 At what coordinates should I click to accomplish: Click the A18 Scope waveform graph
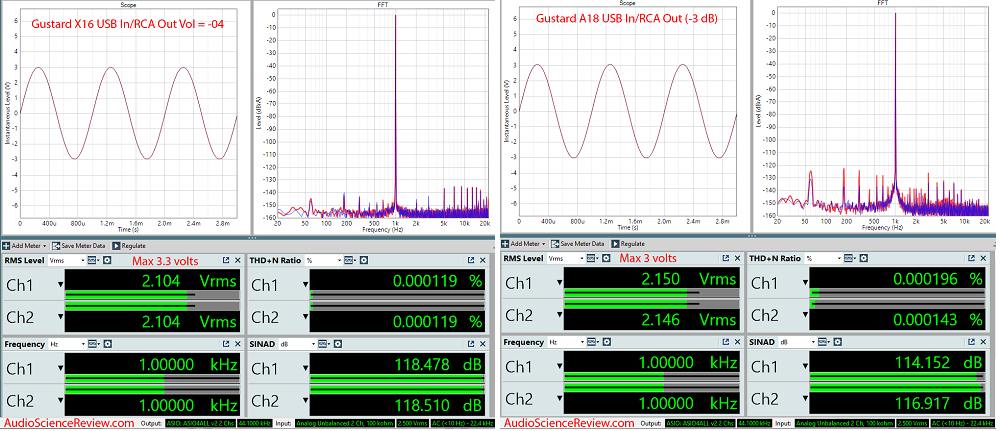click(628, 113)
